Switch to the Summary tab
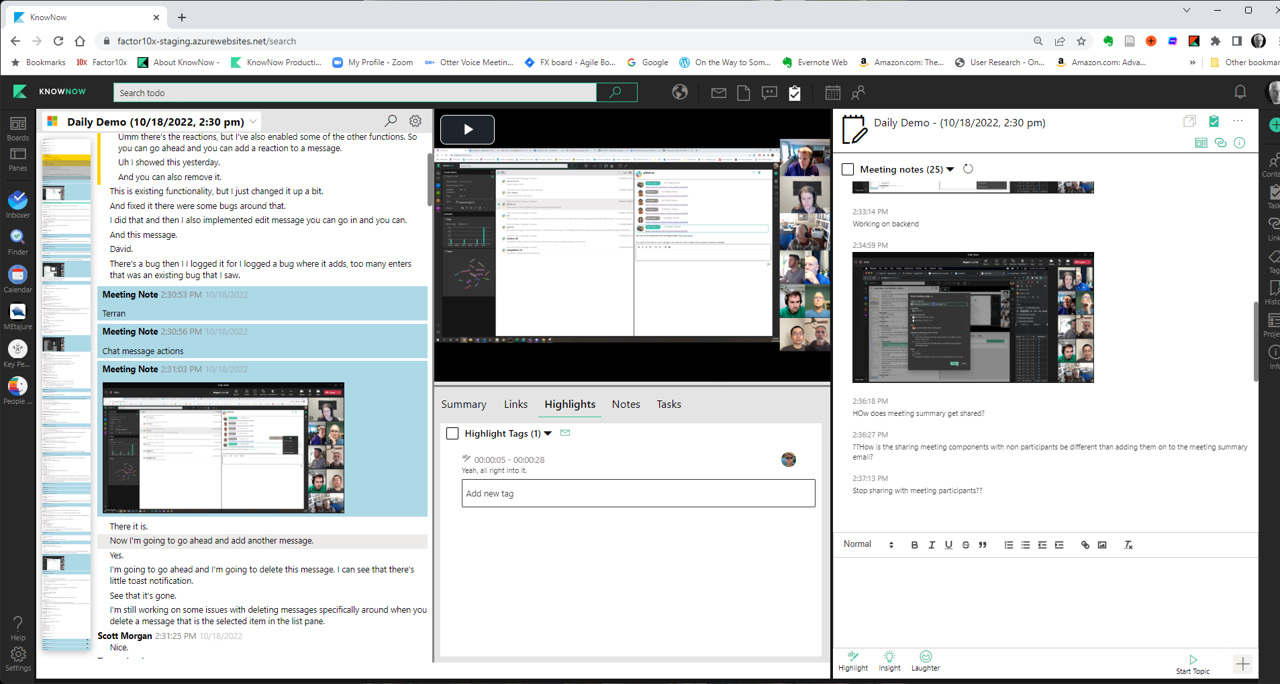The width and height of the screenshot is (1280, 684). 464,404
